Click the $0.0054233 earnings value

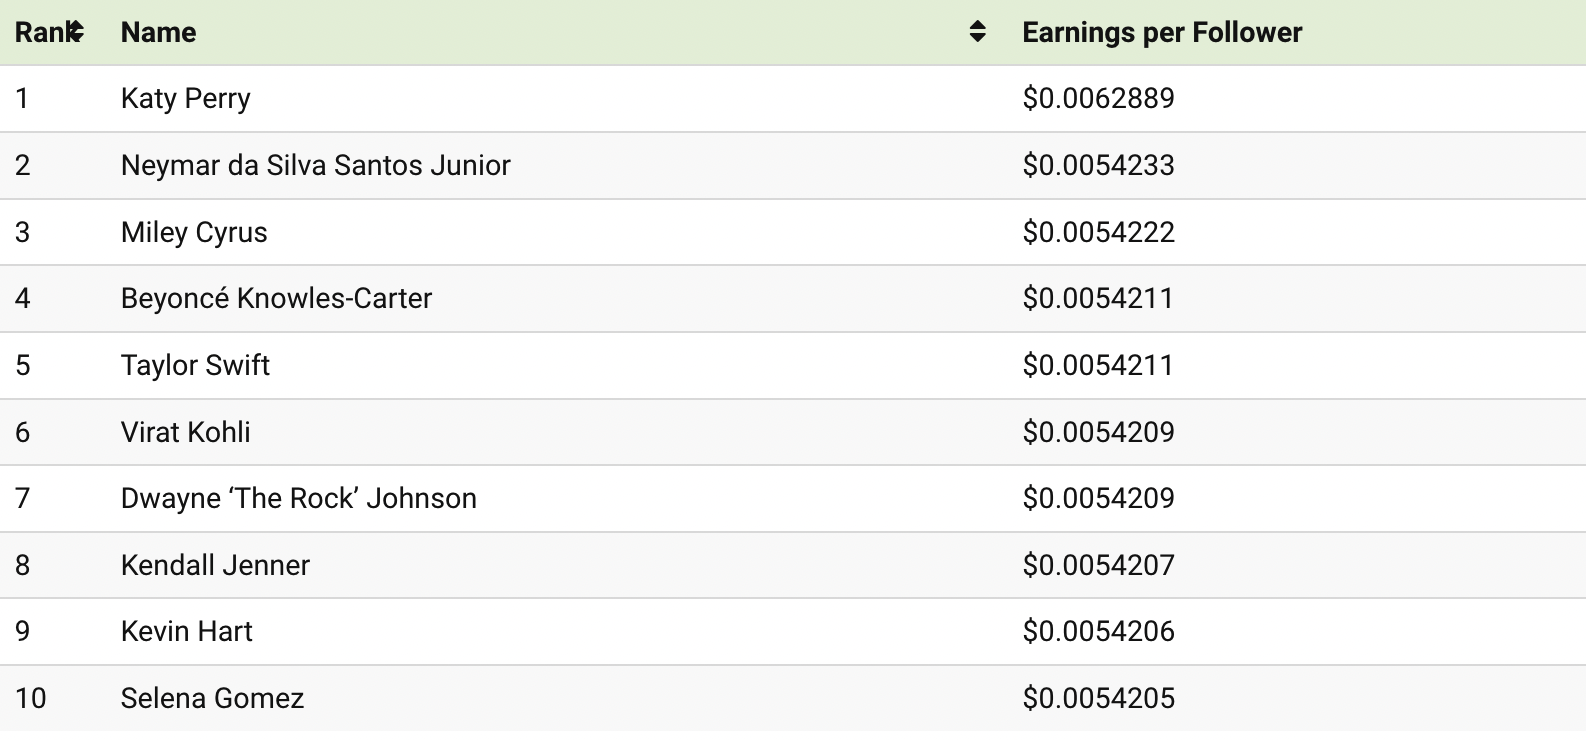pos(1098,165)
